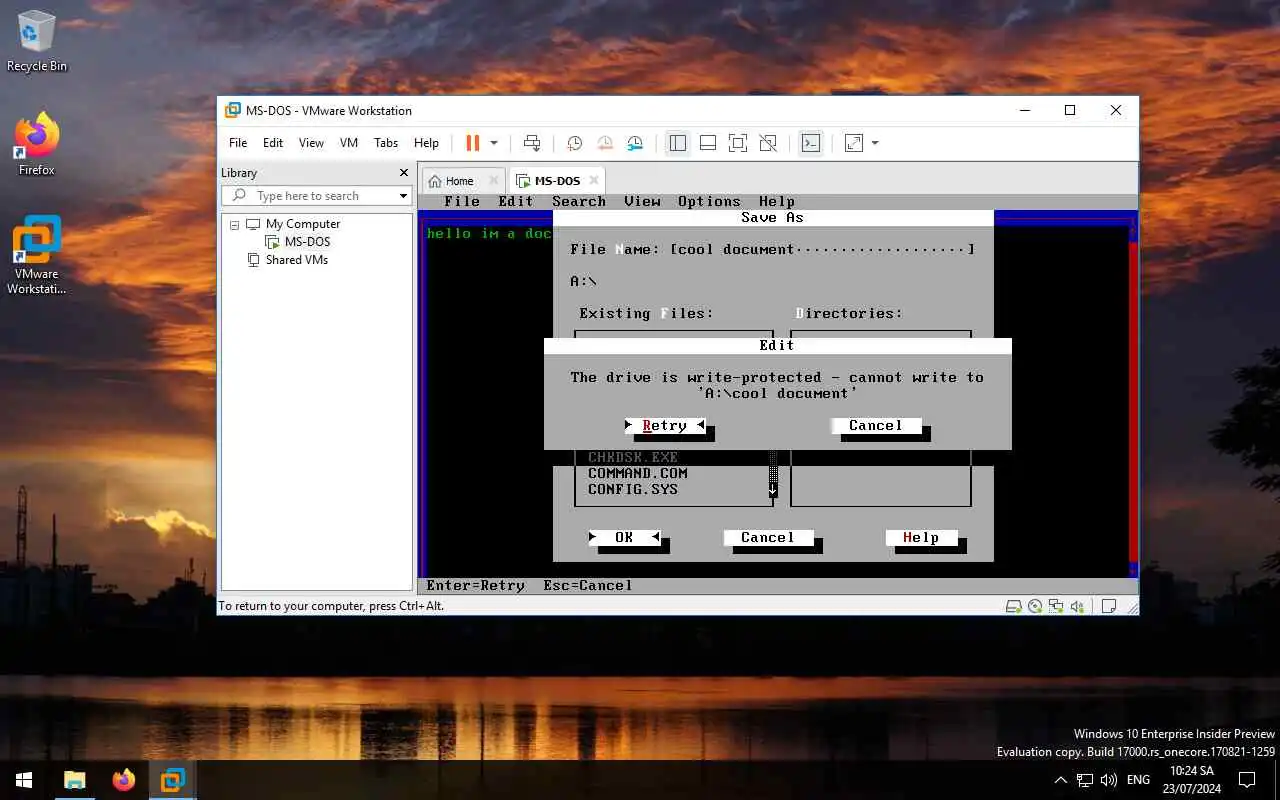The height and width of the screenshot is (800, 1280).
Task: Pause the virtual machine with the orange pause button
Action: 473,143
